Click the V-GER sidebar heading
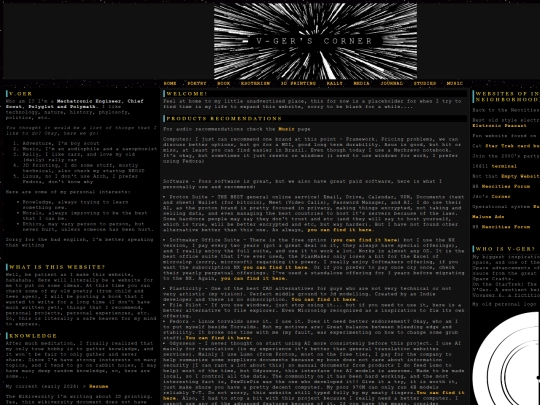This screenshot has width=540, height=405. (x=20, y=94)
